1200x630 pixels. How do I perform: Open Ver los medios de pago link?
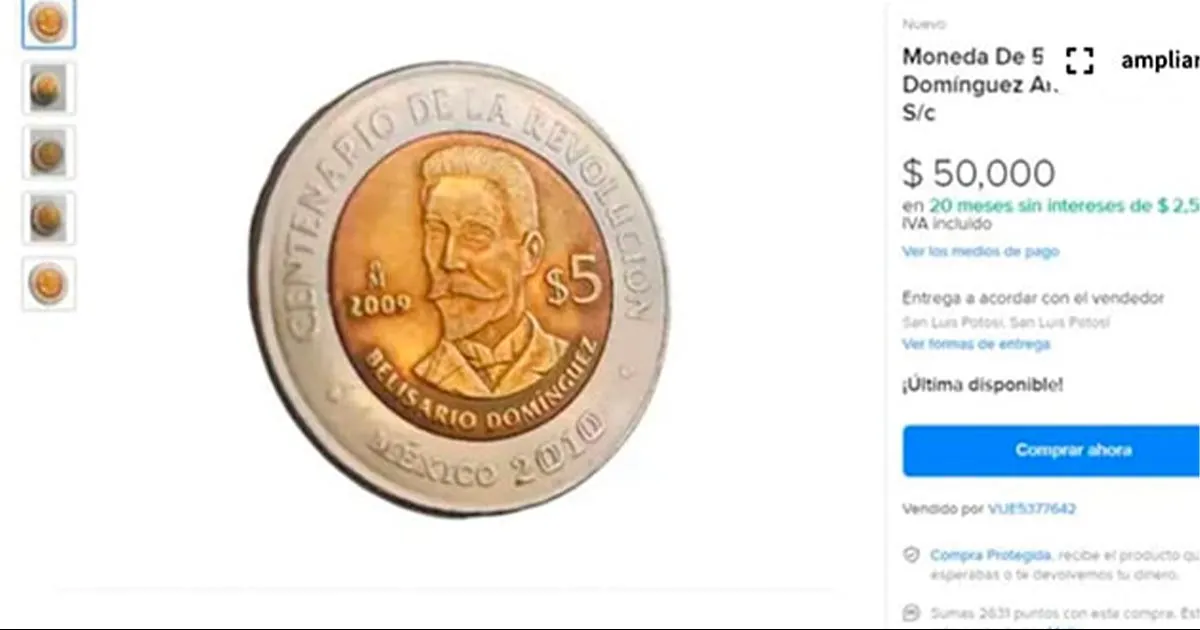(980, 252)
